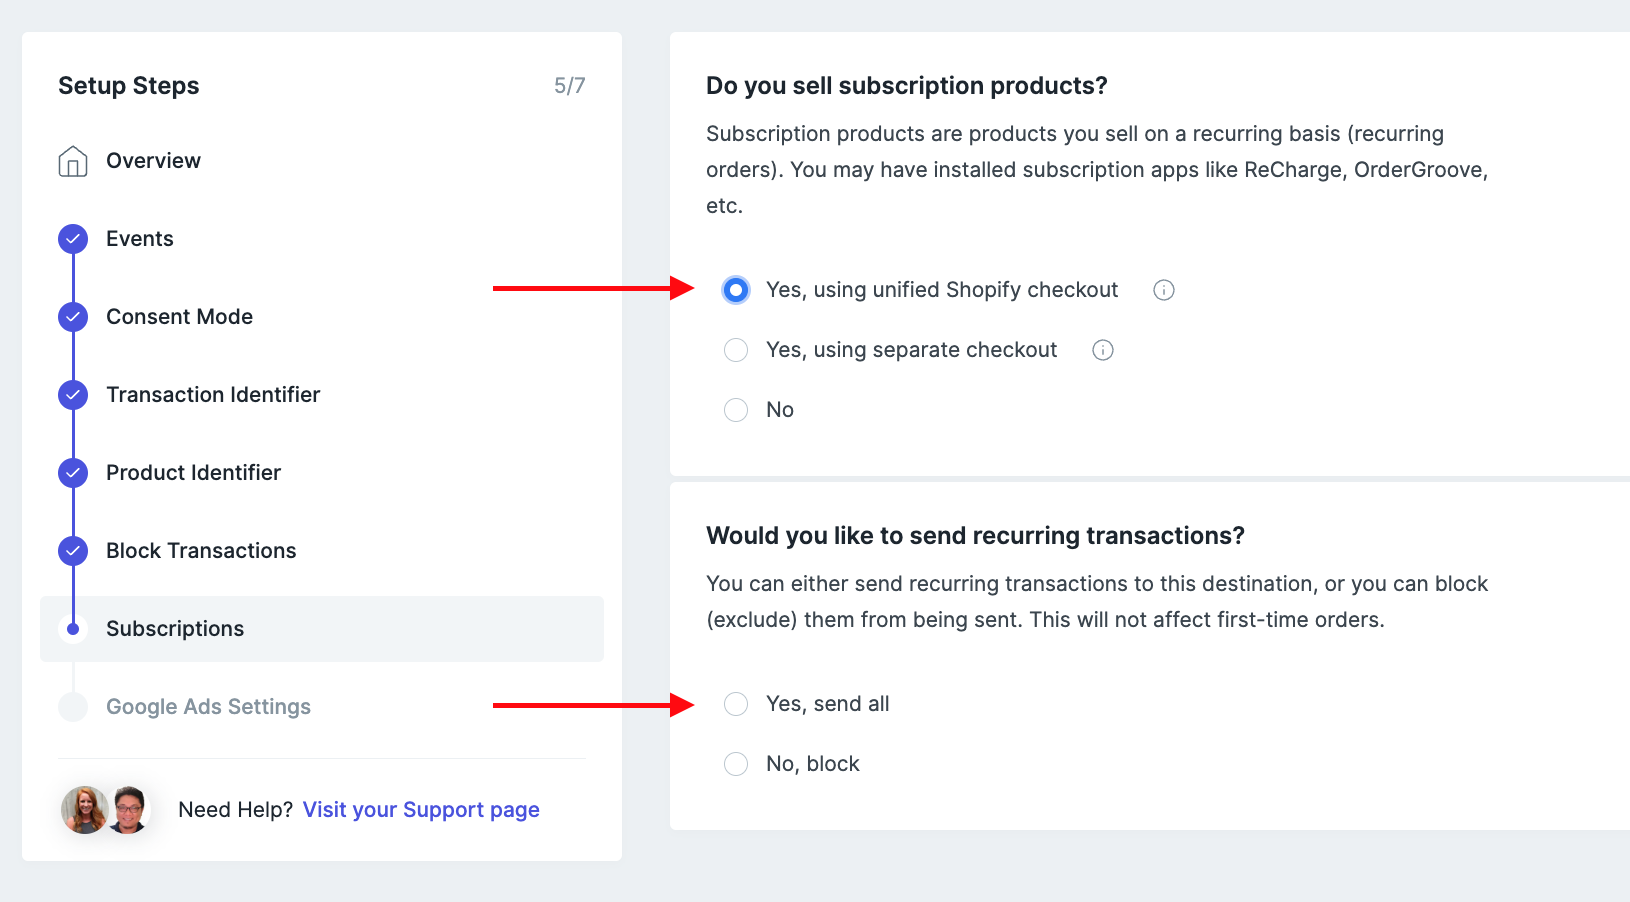Select 'Yes, using unified Shopify checkout'
This screenshot has height=902, width=1630.
click(x=736, y=290)
